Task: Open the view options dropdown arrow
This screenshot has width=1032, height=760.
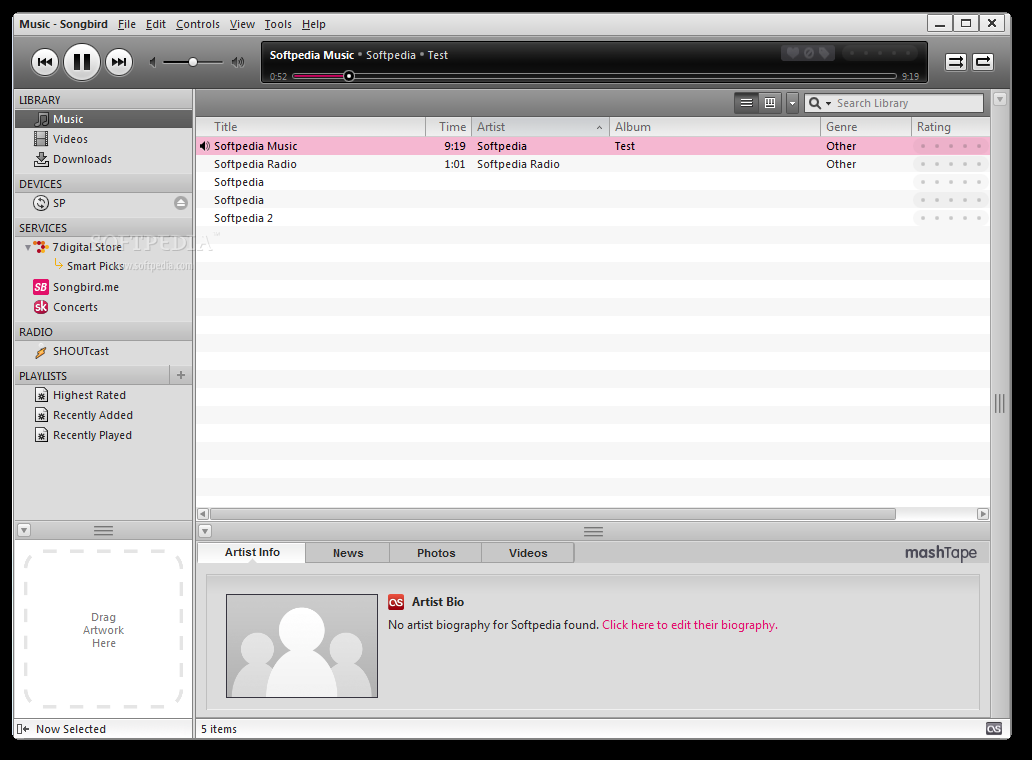Action: click(x=792, y=102)
